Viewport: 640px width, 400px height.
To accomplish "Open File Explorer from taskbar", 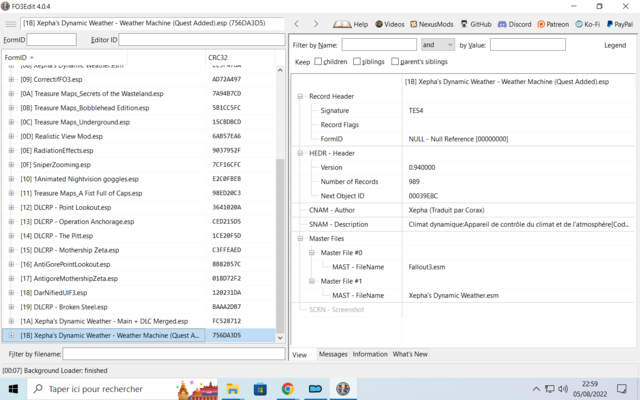I will click(233, 389).
